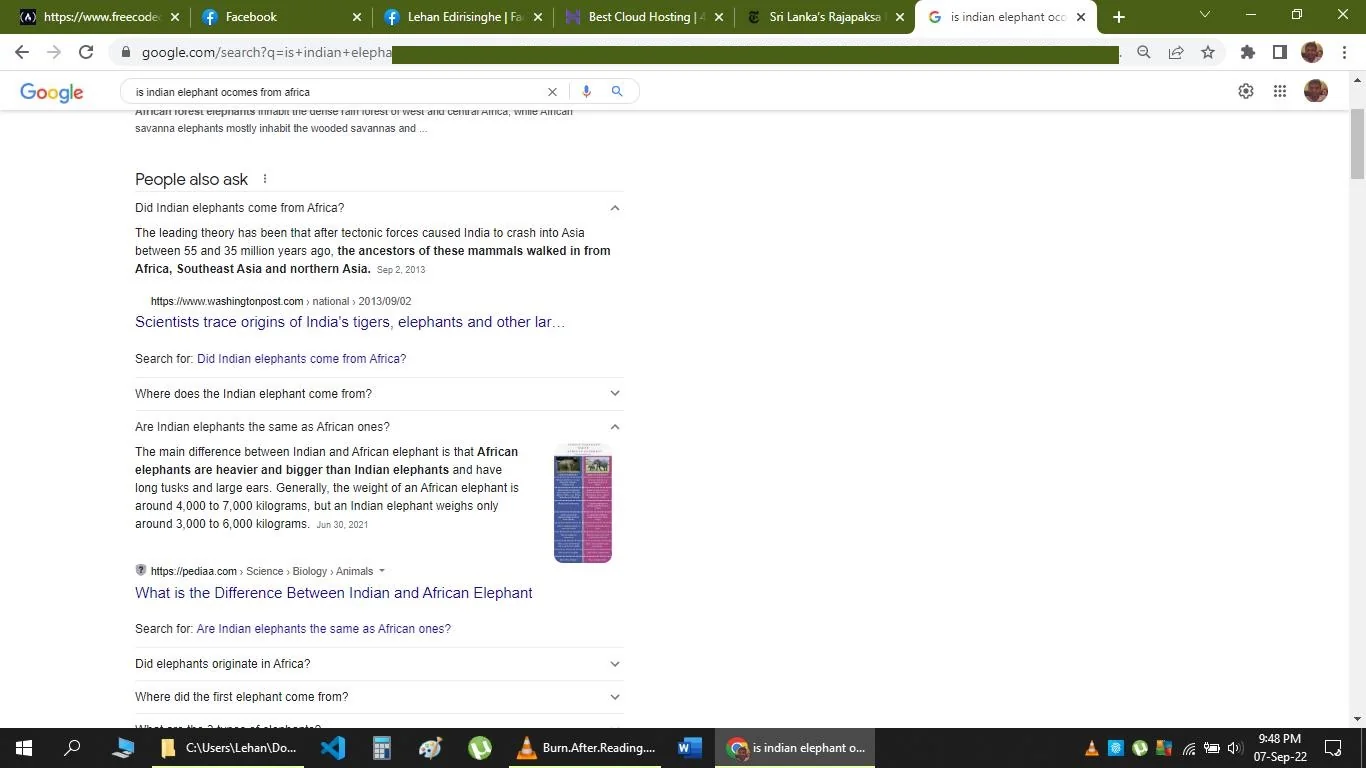
Task: Switch to Visual Studio Code from the taskbar
Action: coord(333,748)
